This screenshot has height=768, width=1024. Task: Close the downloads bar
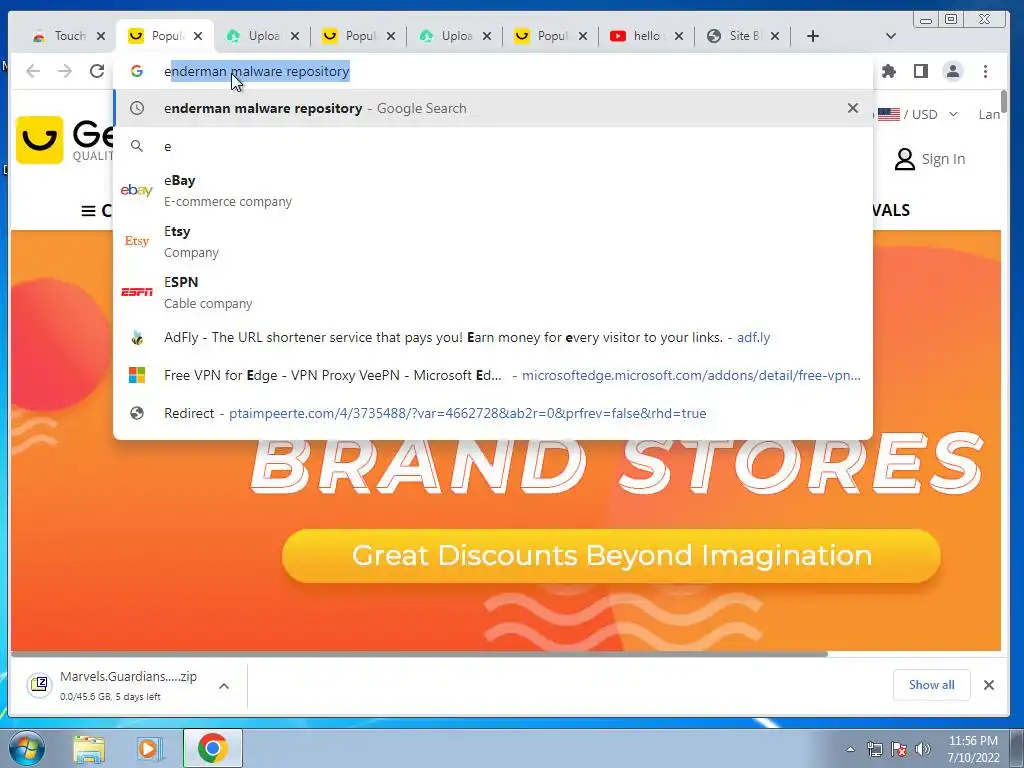(x=989, y=685)
